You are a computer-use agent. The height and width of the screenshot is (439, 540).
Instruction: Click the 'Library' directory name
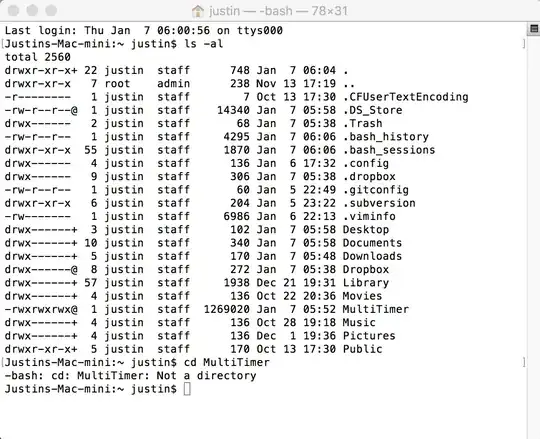coord(366,283)
